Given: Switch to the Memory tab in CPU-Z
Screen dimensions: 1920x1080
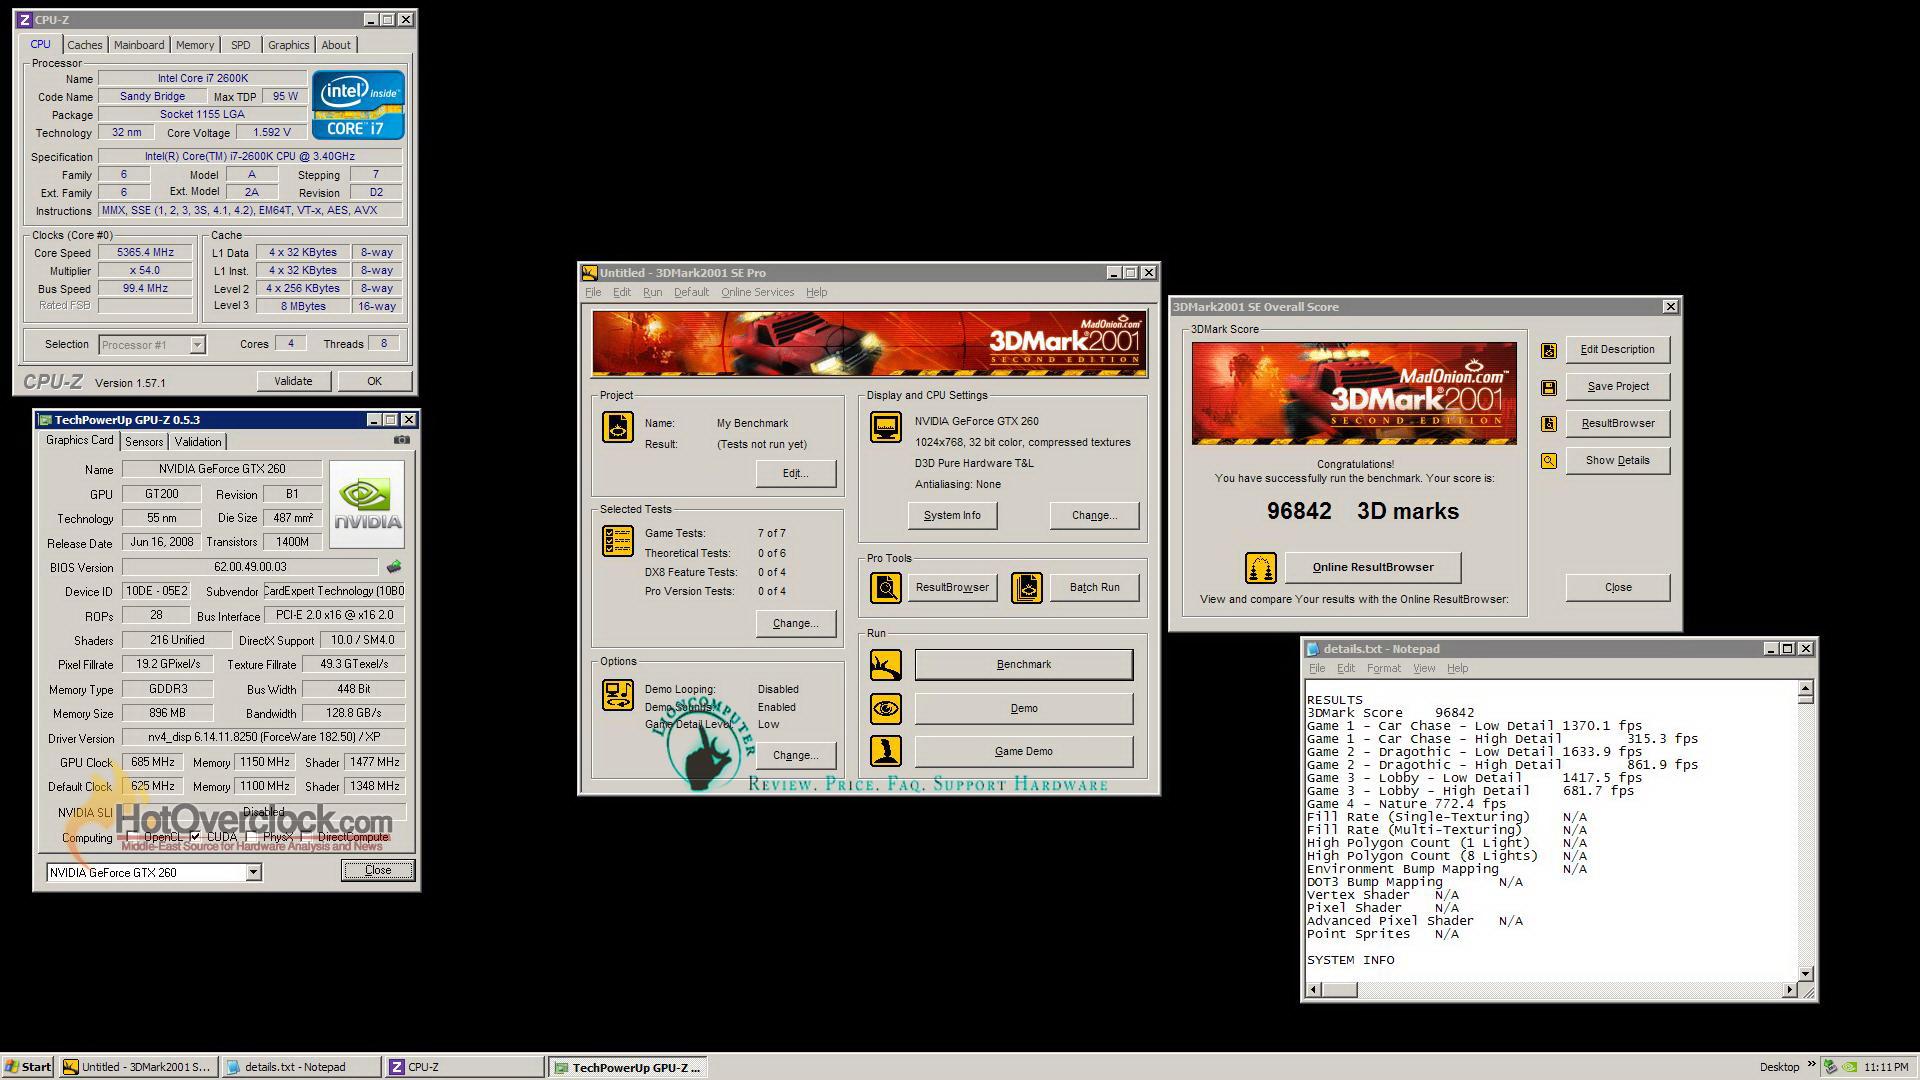Looking at the screenshot, I should 195,45.
